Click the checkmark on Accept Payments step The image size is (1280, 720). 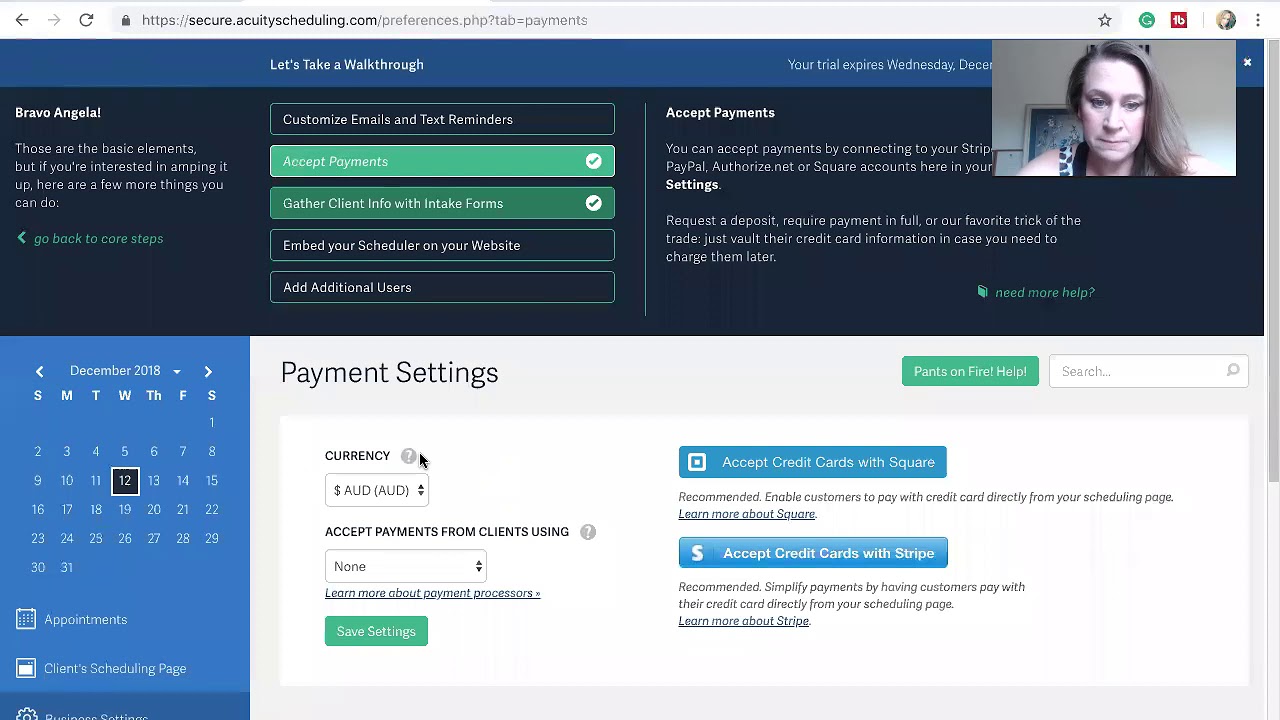(x=594, y=161)
